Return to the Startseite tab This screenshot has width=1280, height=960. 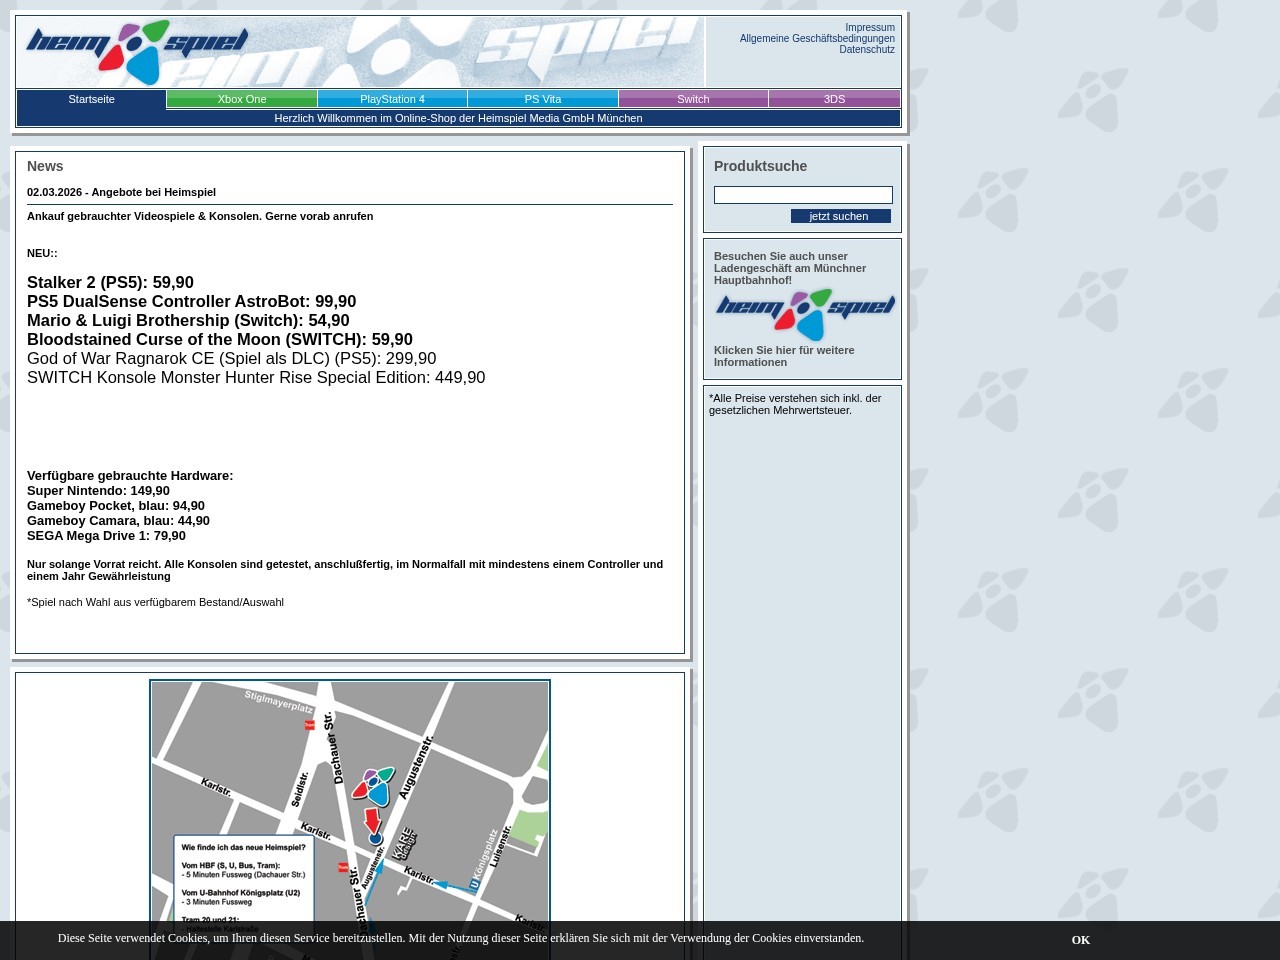(91, 99)
